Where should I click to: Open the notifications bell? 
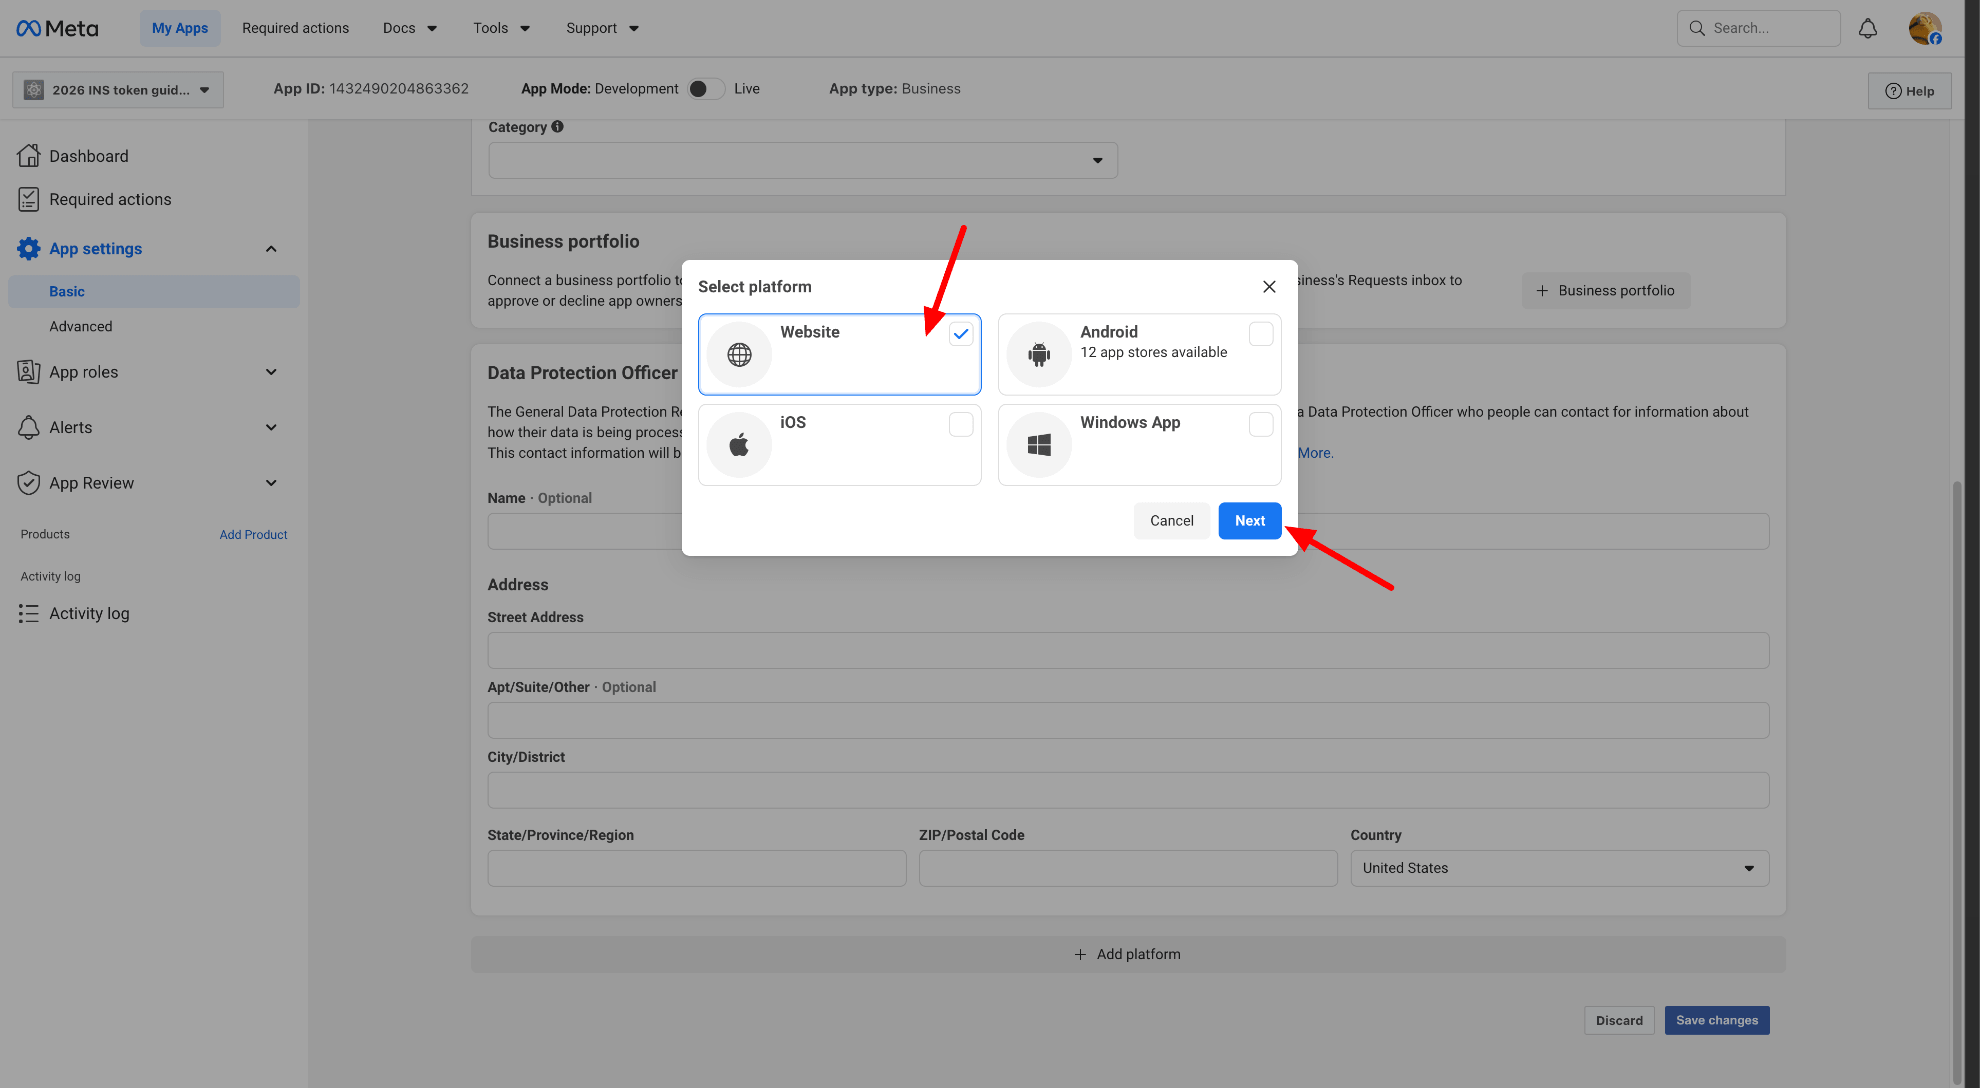1867,28
